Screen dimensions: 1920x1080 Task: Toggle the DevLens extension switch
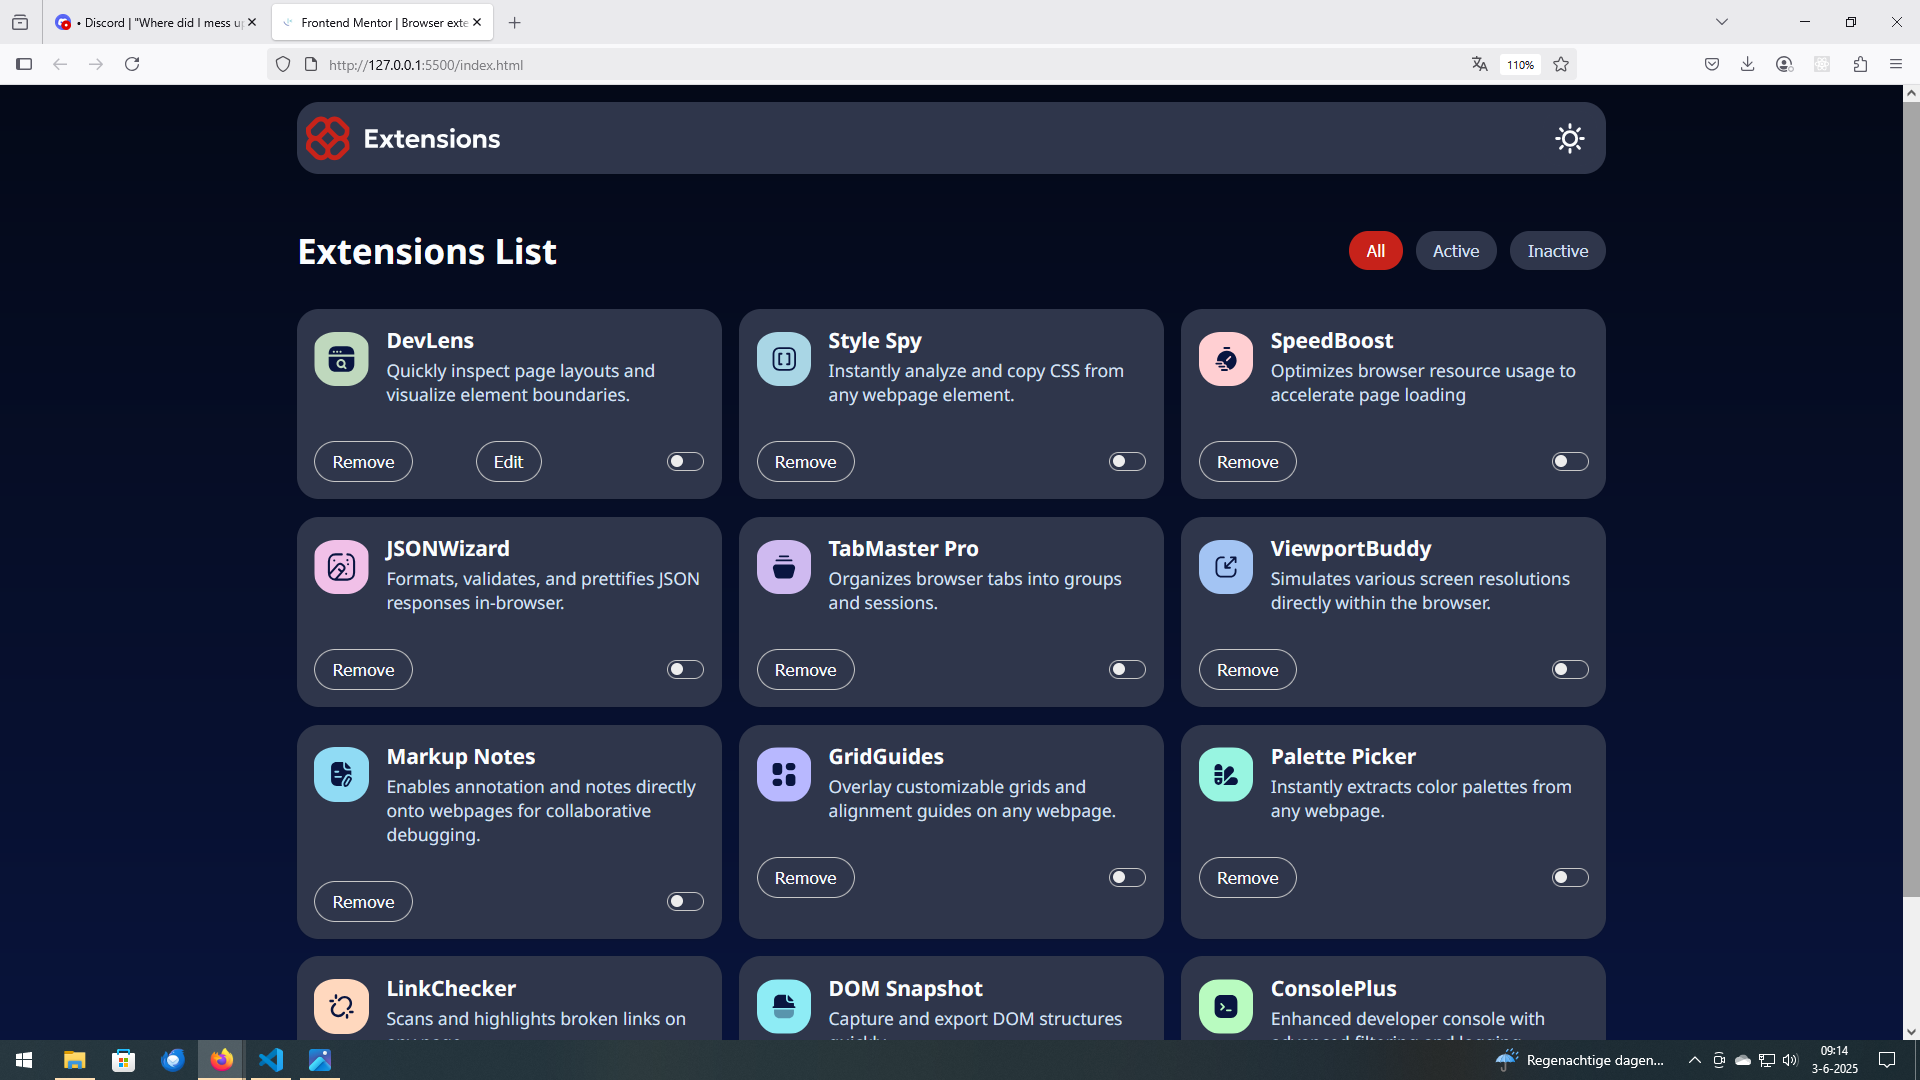(x=685, y=461)
